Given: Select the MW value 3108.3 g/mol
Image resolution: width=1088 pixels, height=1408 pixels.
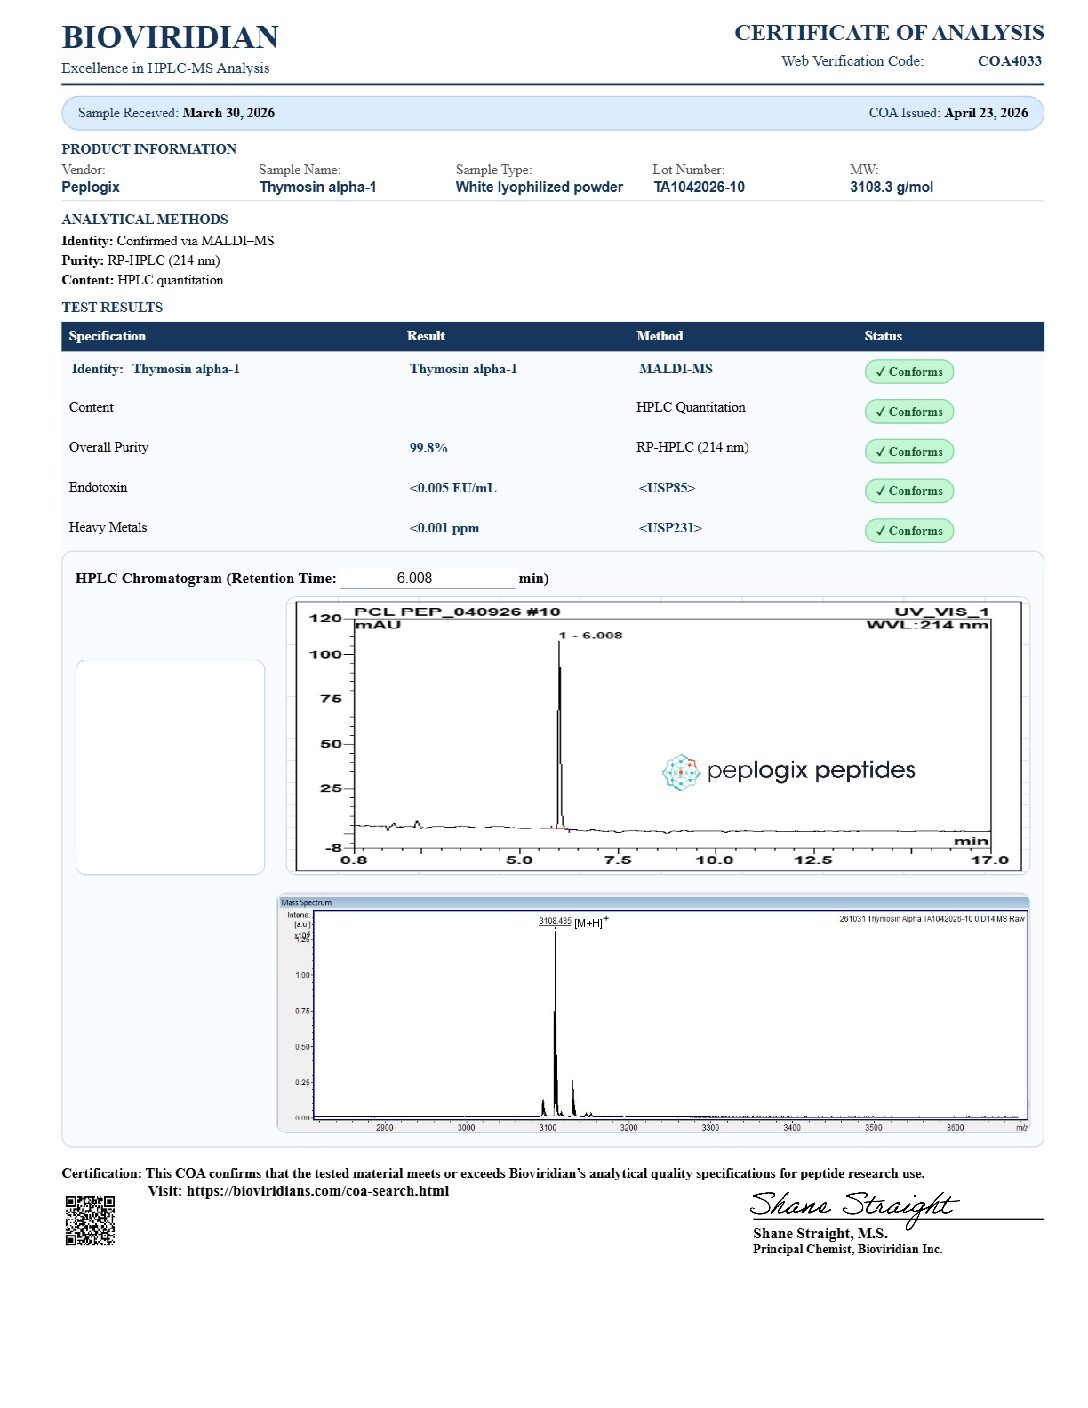Looking at the screenshot, I should (891, 187).
